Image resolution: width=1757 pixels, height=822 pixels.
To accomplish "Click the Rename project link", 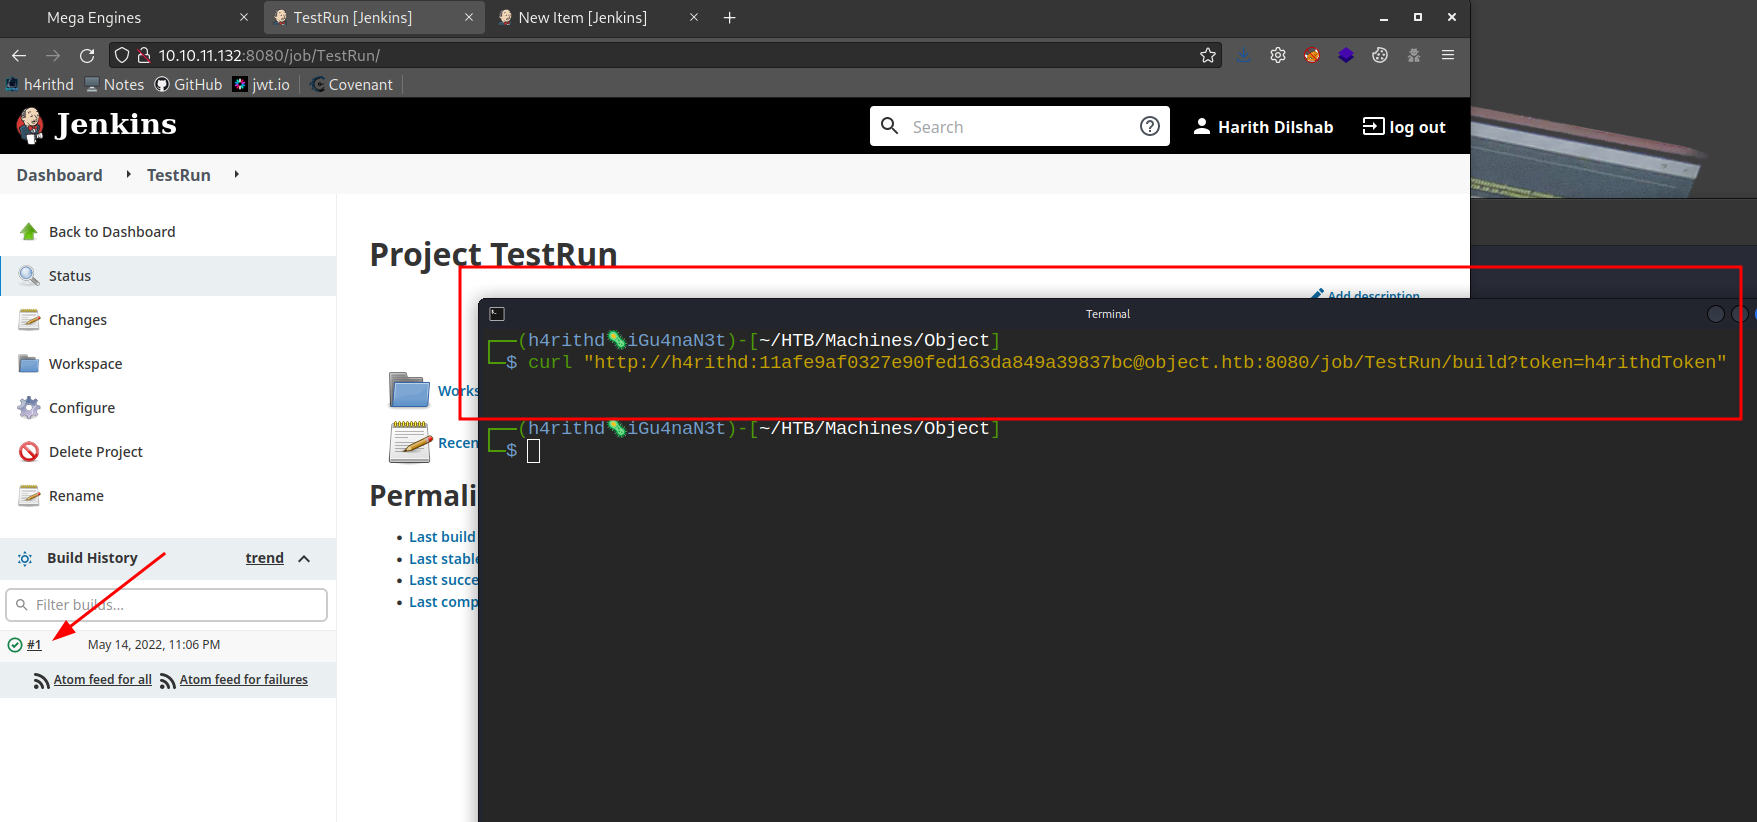I will click(76, 496).
